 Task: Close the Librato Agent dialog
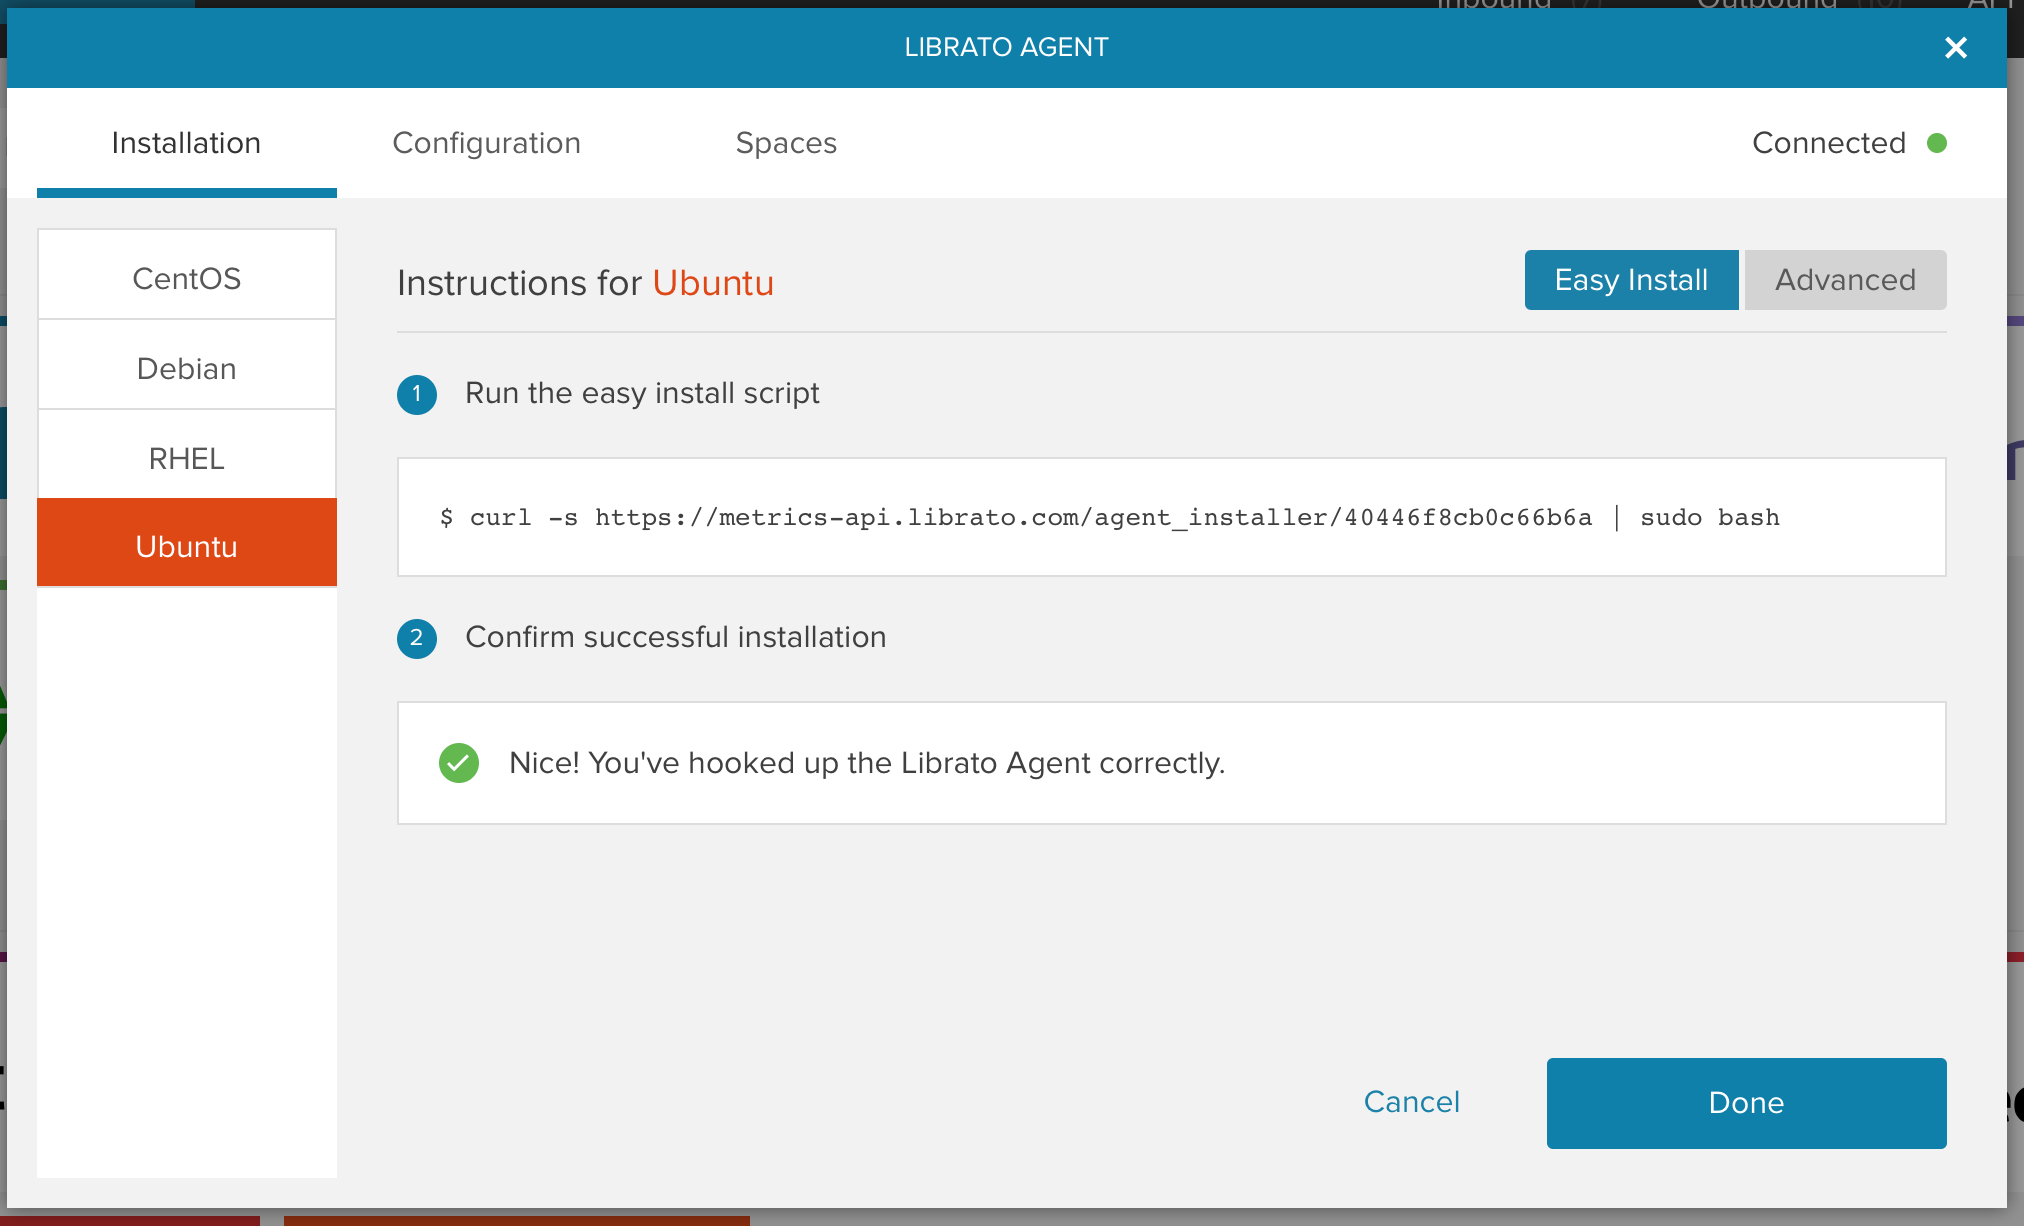point(1955,47)
